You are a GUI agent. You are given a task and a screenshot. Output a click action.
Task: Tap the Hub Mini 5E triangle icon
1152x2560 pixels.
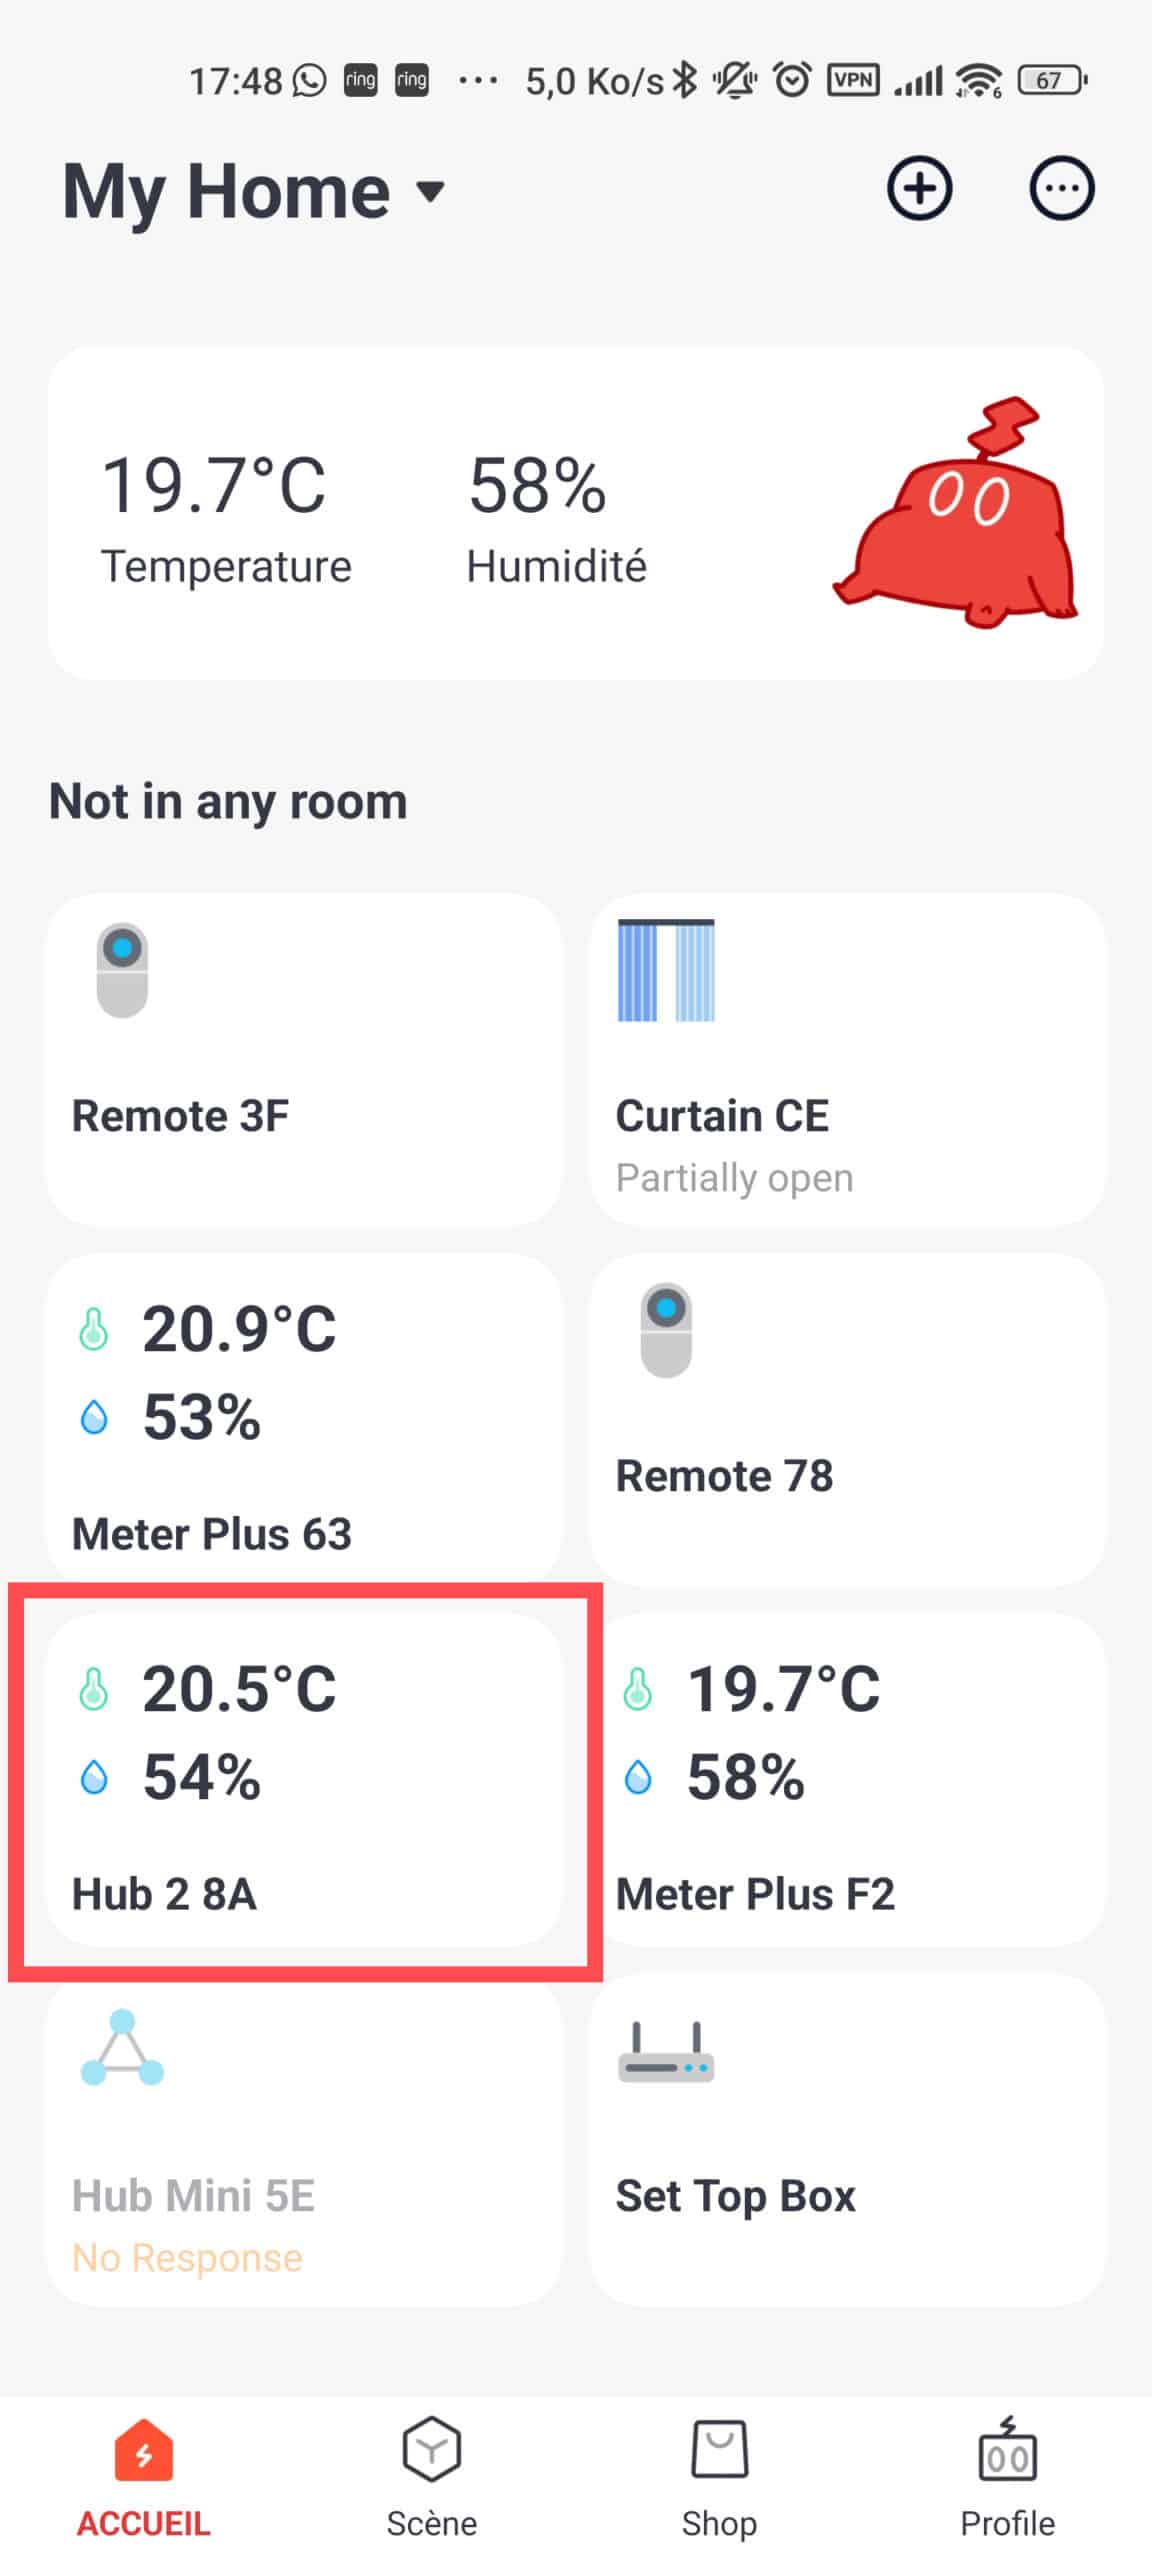pyautogui.click(x=122, y=2046)
